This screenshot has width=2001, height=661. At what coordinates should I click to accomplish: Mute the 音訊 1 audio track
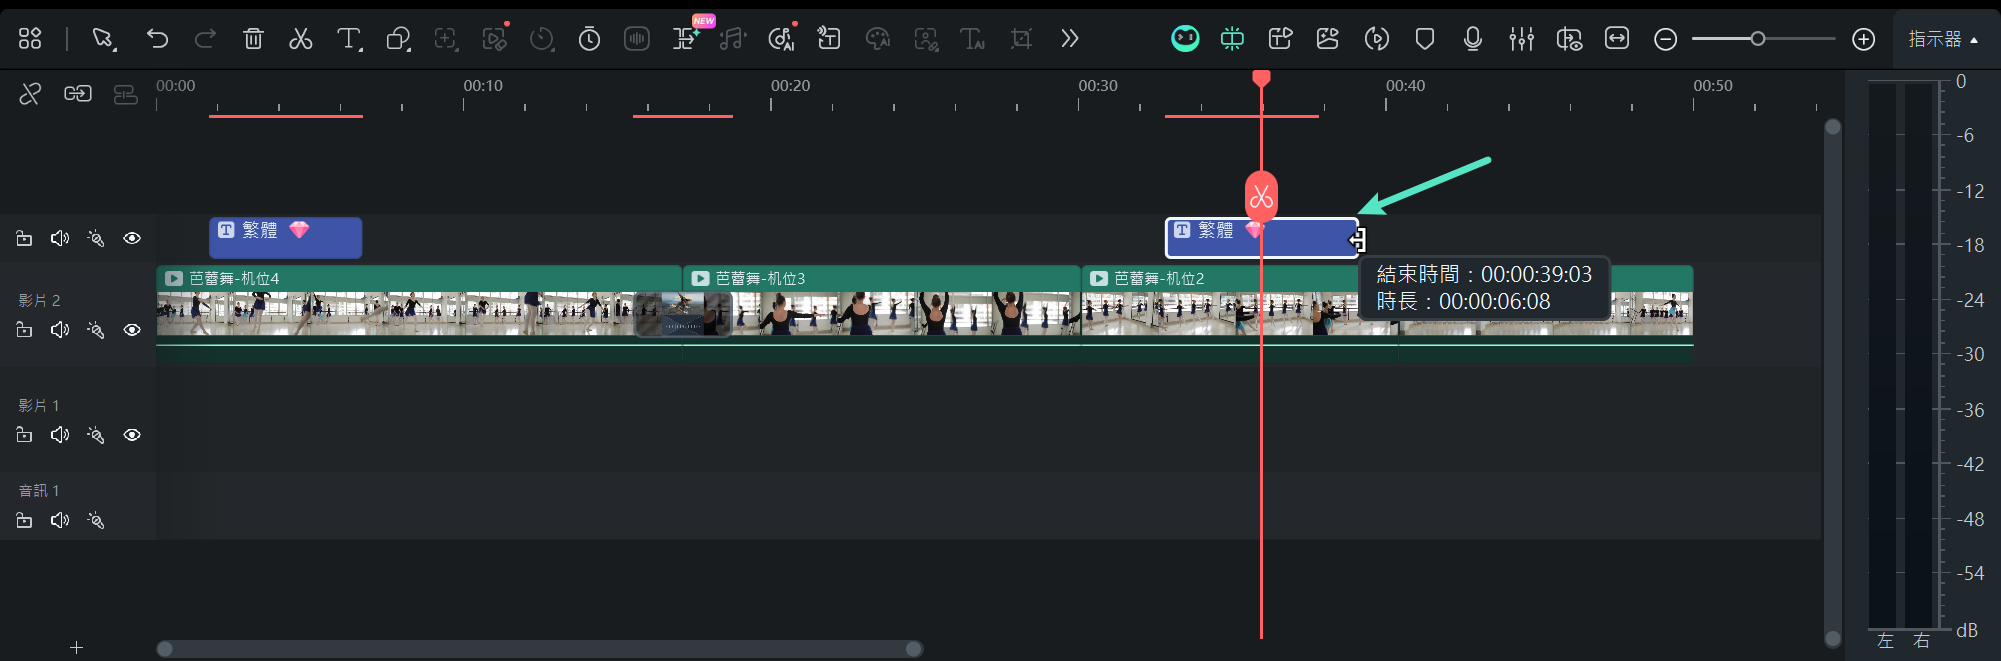coord(60,520)
